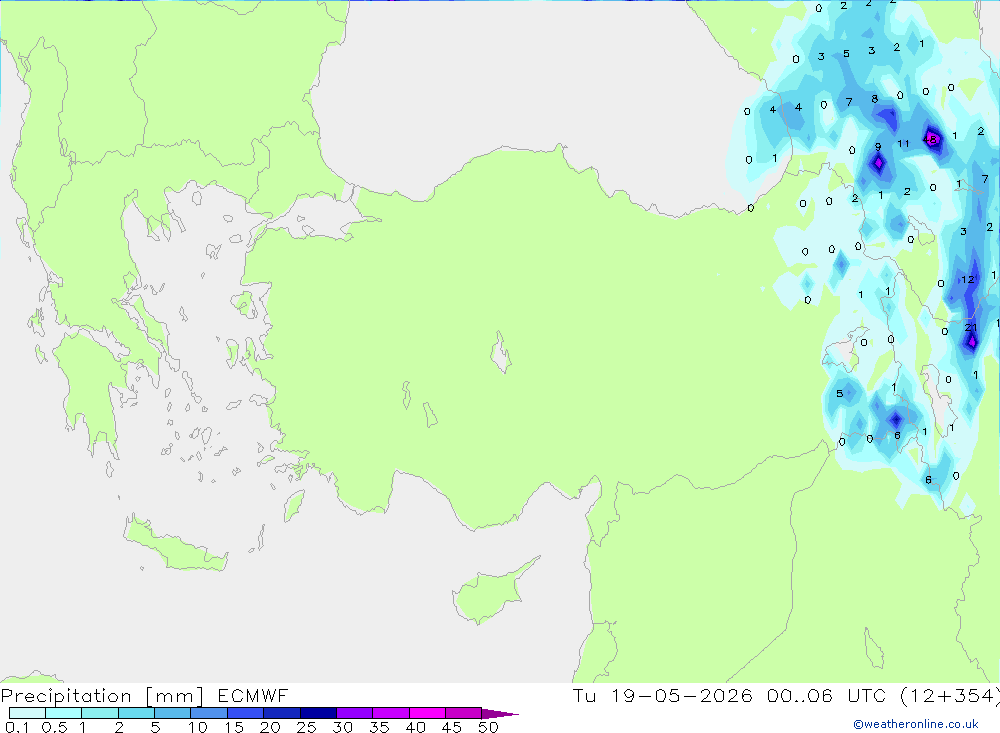Viewport: 1000px width, 733px height.
Task: Click the '25' legend scale label
Action: [x=306, y=727]
